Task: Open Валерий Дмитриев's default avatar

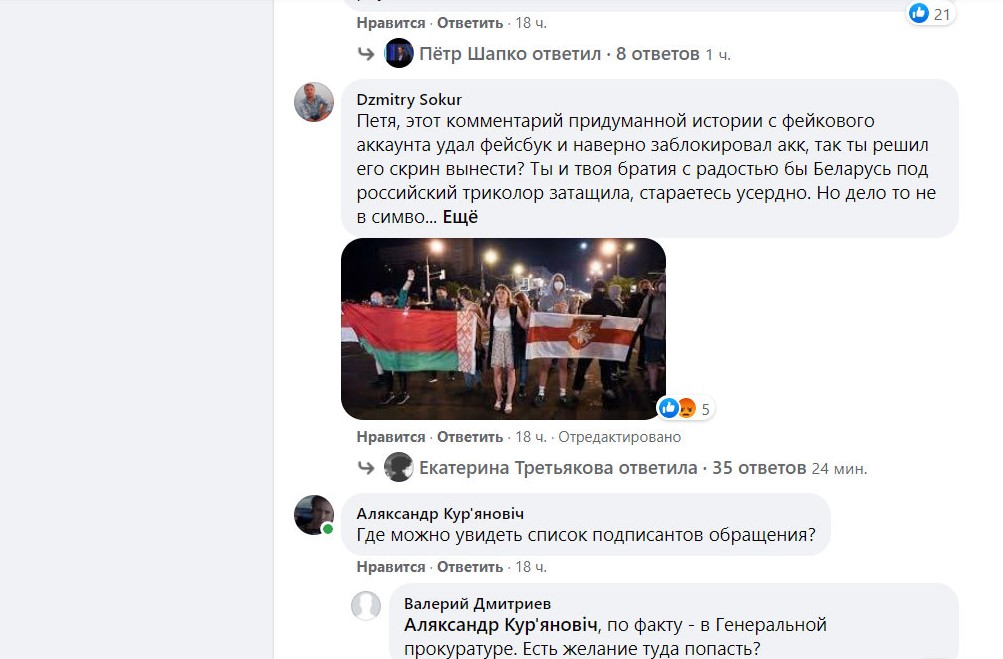Action: tap(366, 605)
